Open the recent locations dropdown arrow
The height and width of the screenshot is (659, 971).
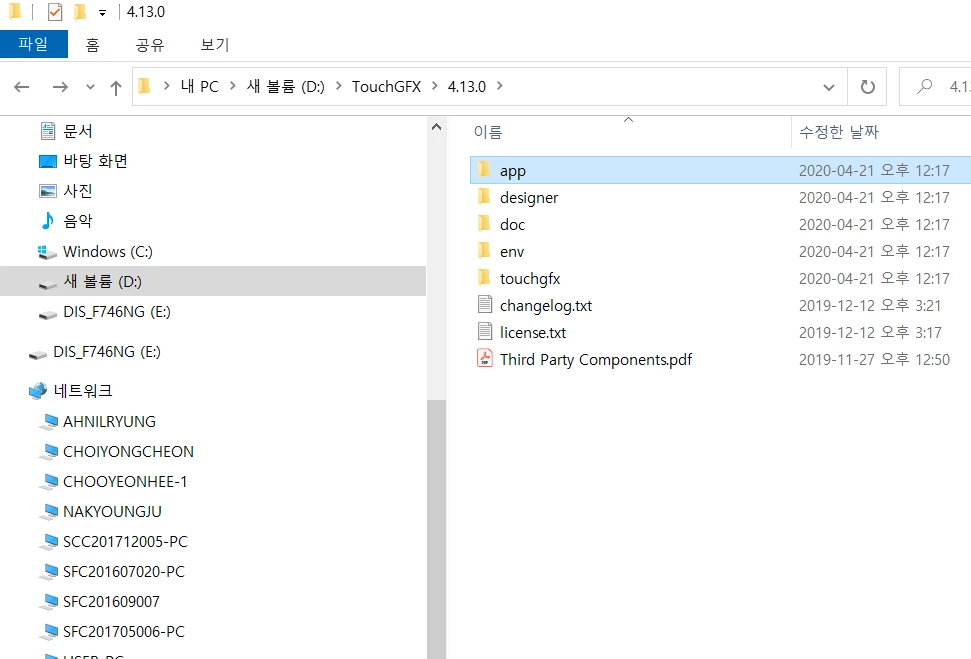tap(90, 87)
